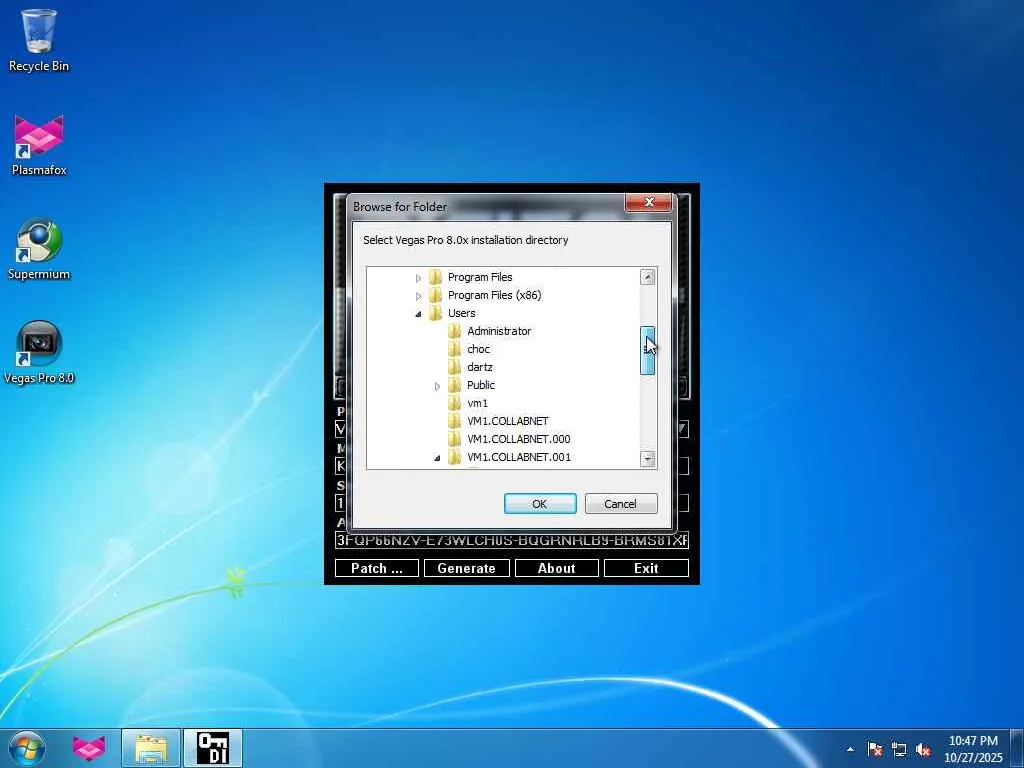Screen dimensions: 1024x768
Task: Select the Administrator folder name
Action: click(x=499, y=331)
